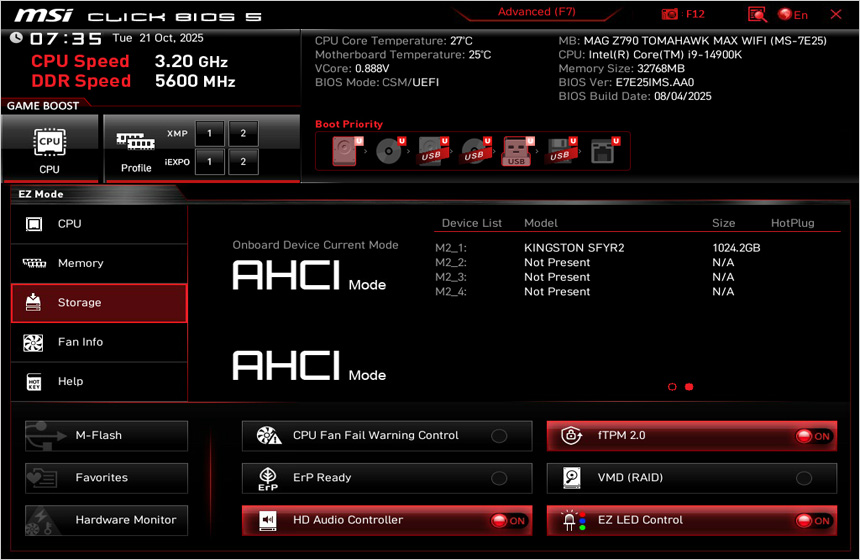Disable the HD Audio Controller switch

click(x=508, y=520)
